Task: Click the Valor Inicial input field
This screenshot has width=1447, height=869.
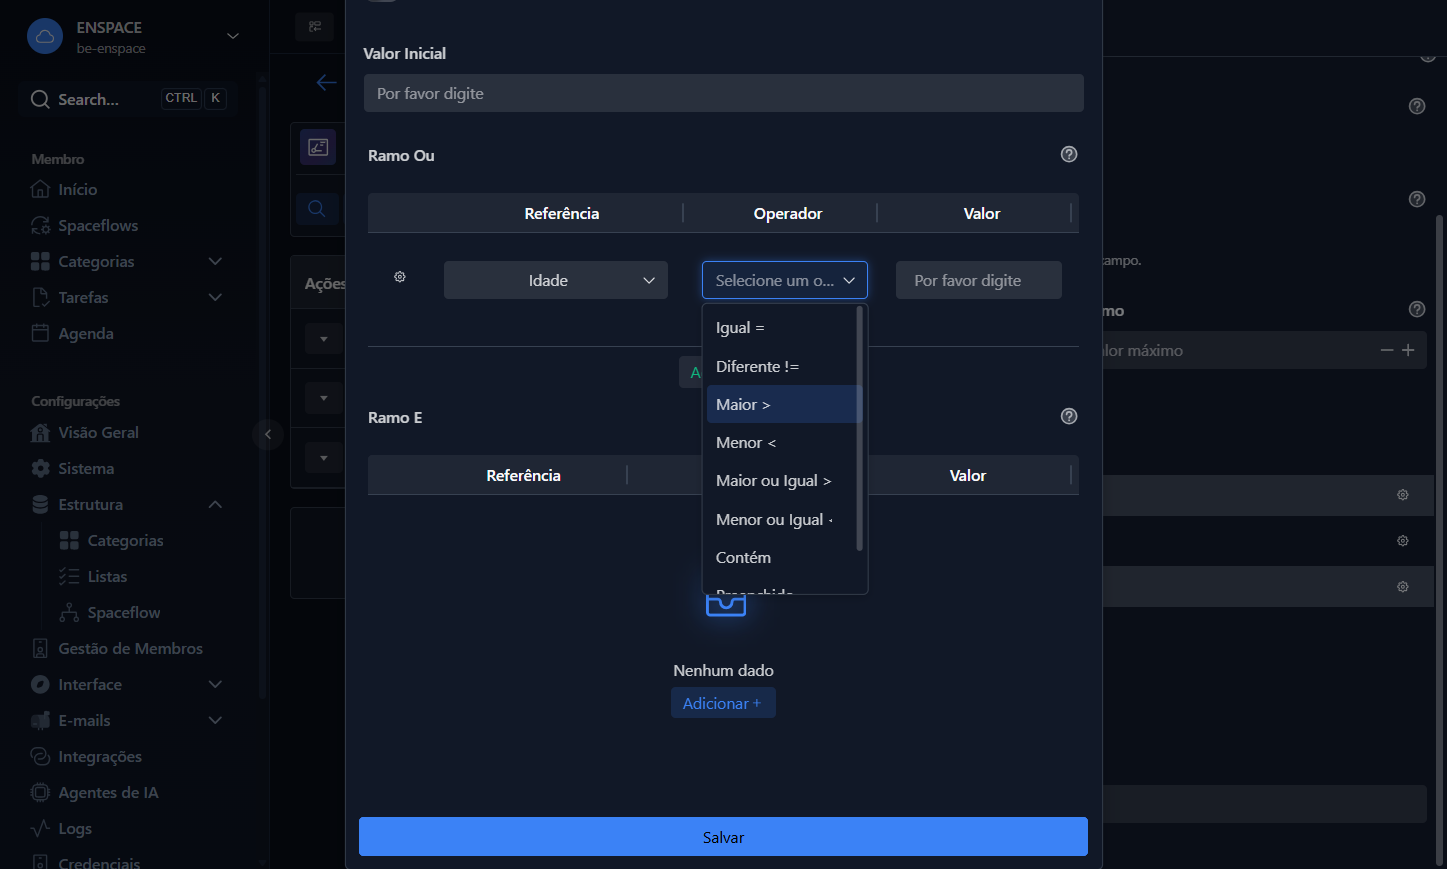Action: (724, 93)
